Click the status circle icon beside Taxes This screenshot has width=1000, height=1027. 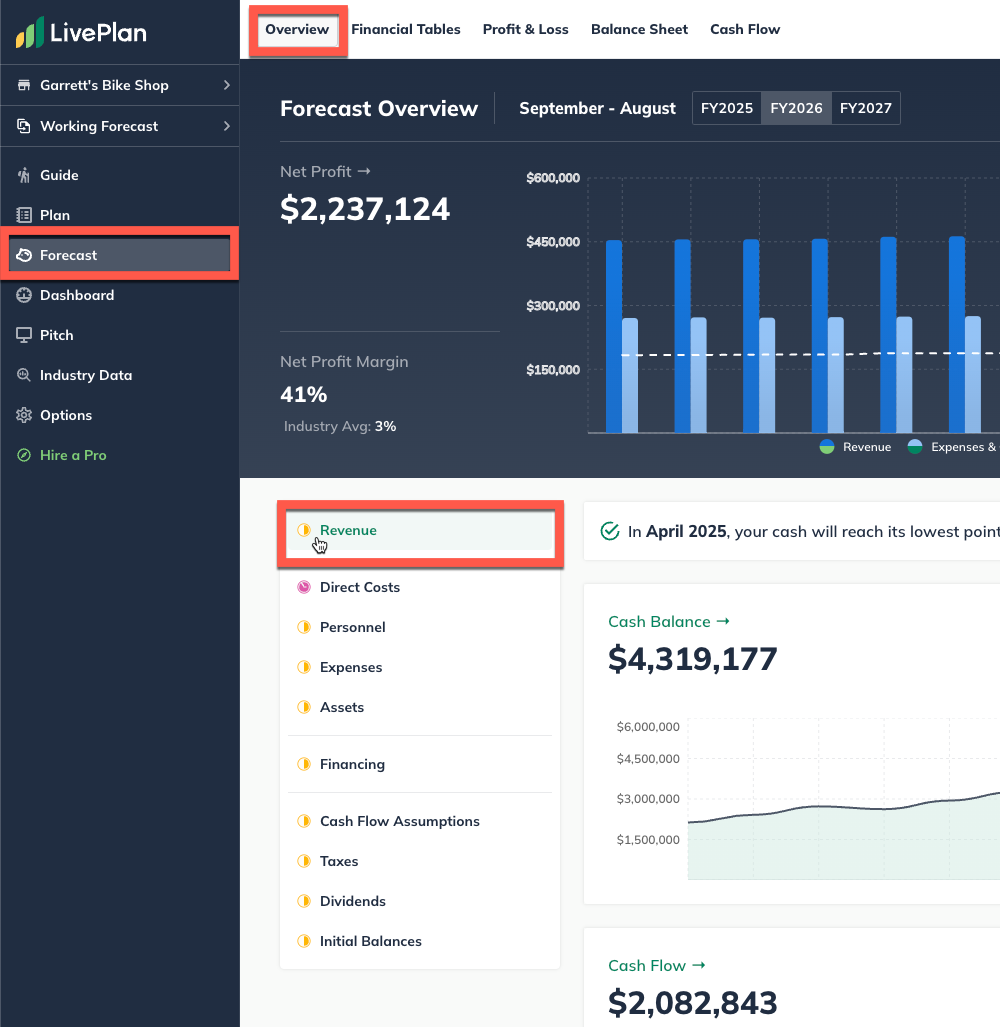click(304, 861)
